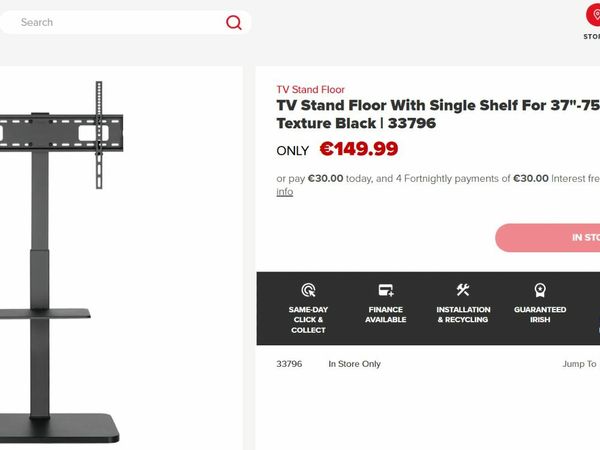Image resolution: width=600 pixels, height=450 pixels.
Task: Open the TV Stand Floor category link
Action: coord(310,90)
